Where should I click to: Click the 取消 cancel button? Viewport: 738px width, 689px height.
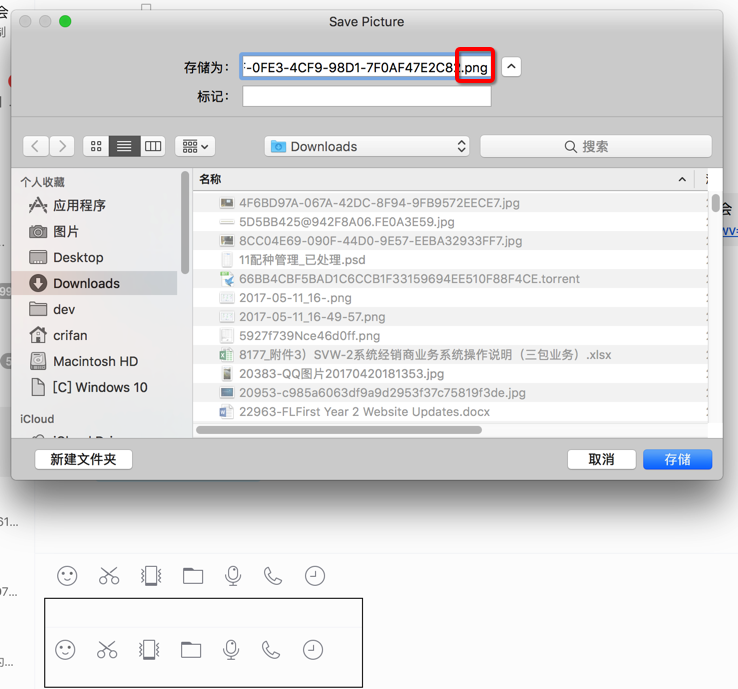point(602,459)
